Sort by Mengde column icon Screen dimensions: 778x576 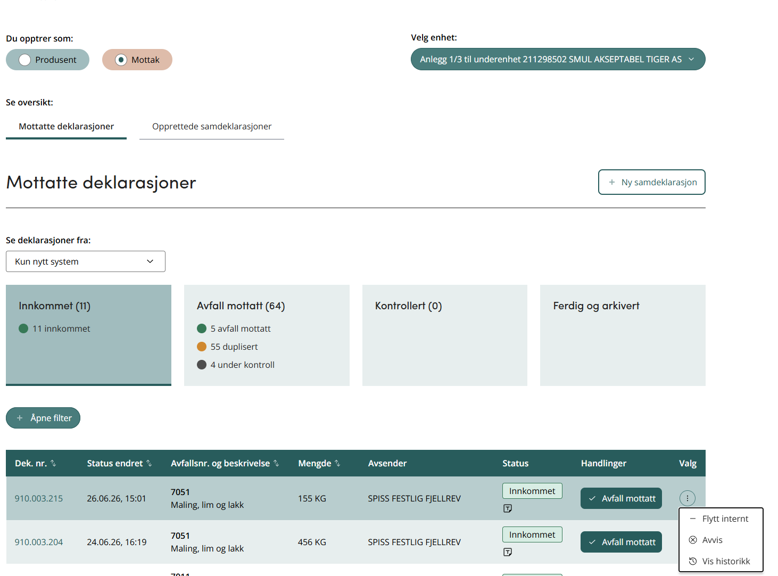tap(337, 463)
